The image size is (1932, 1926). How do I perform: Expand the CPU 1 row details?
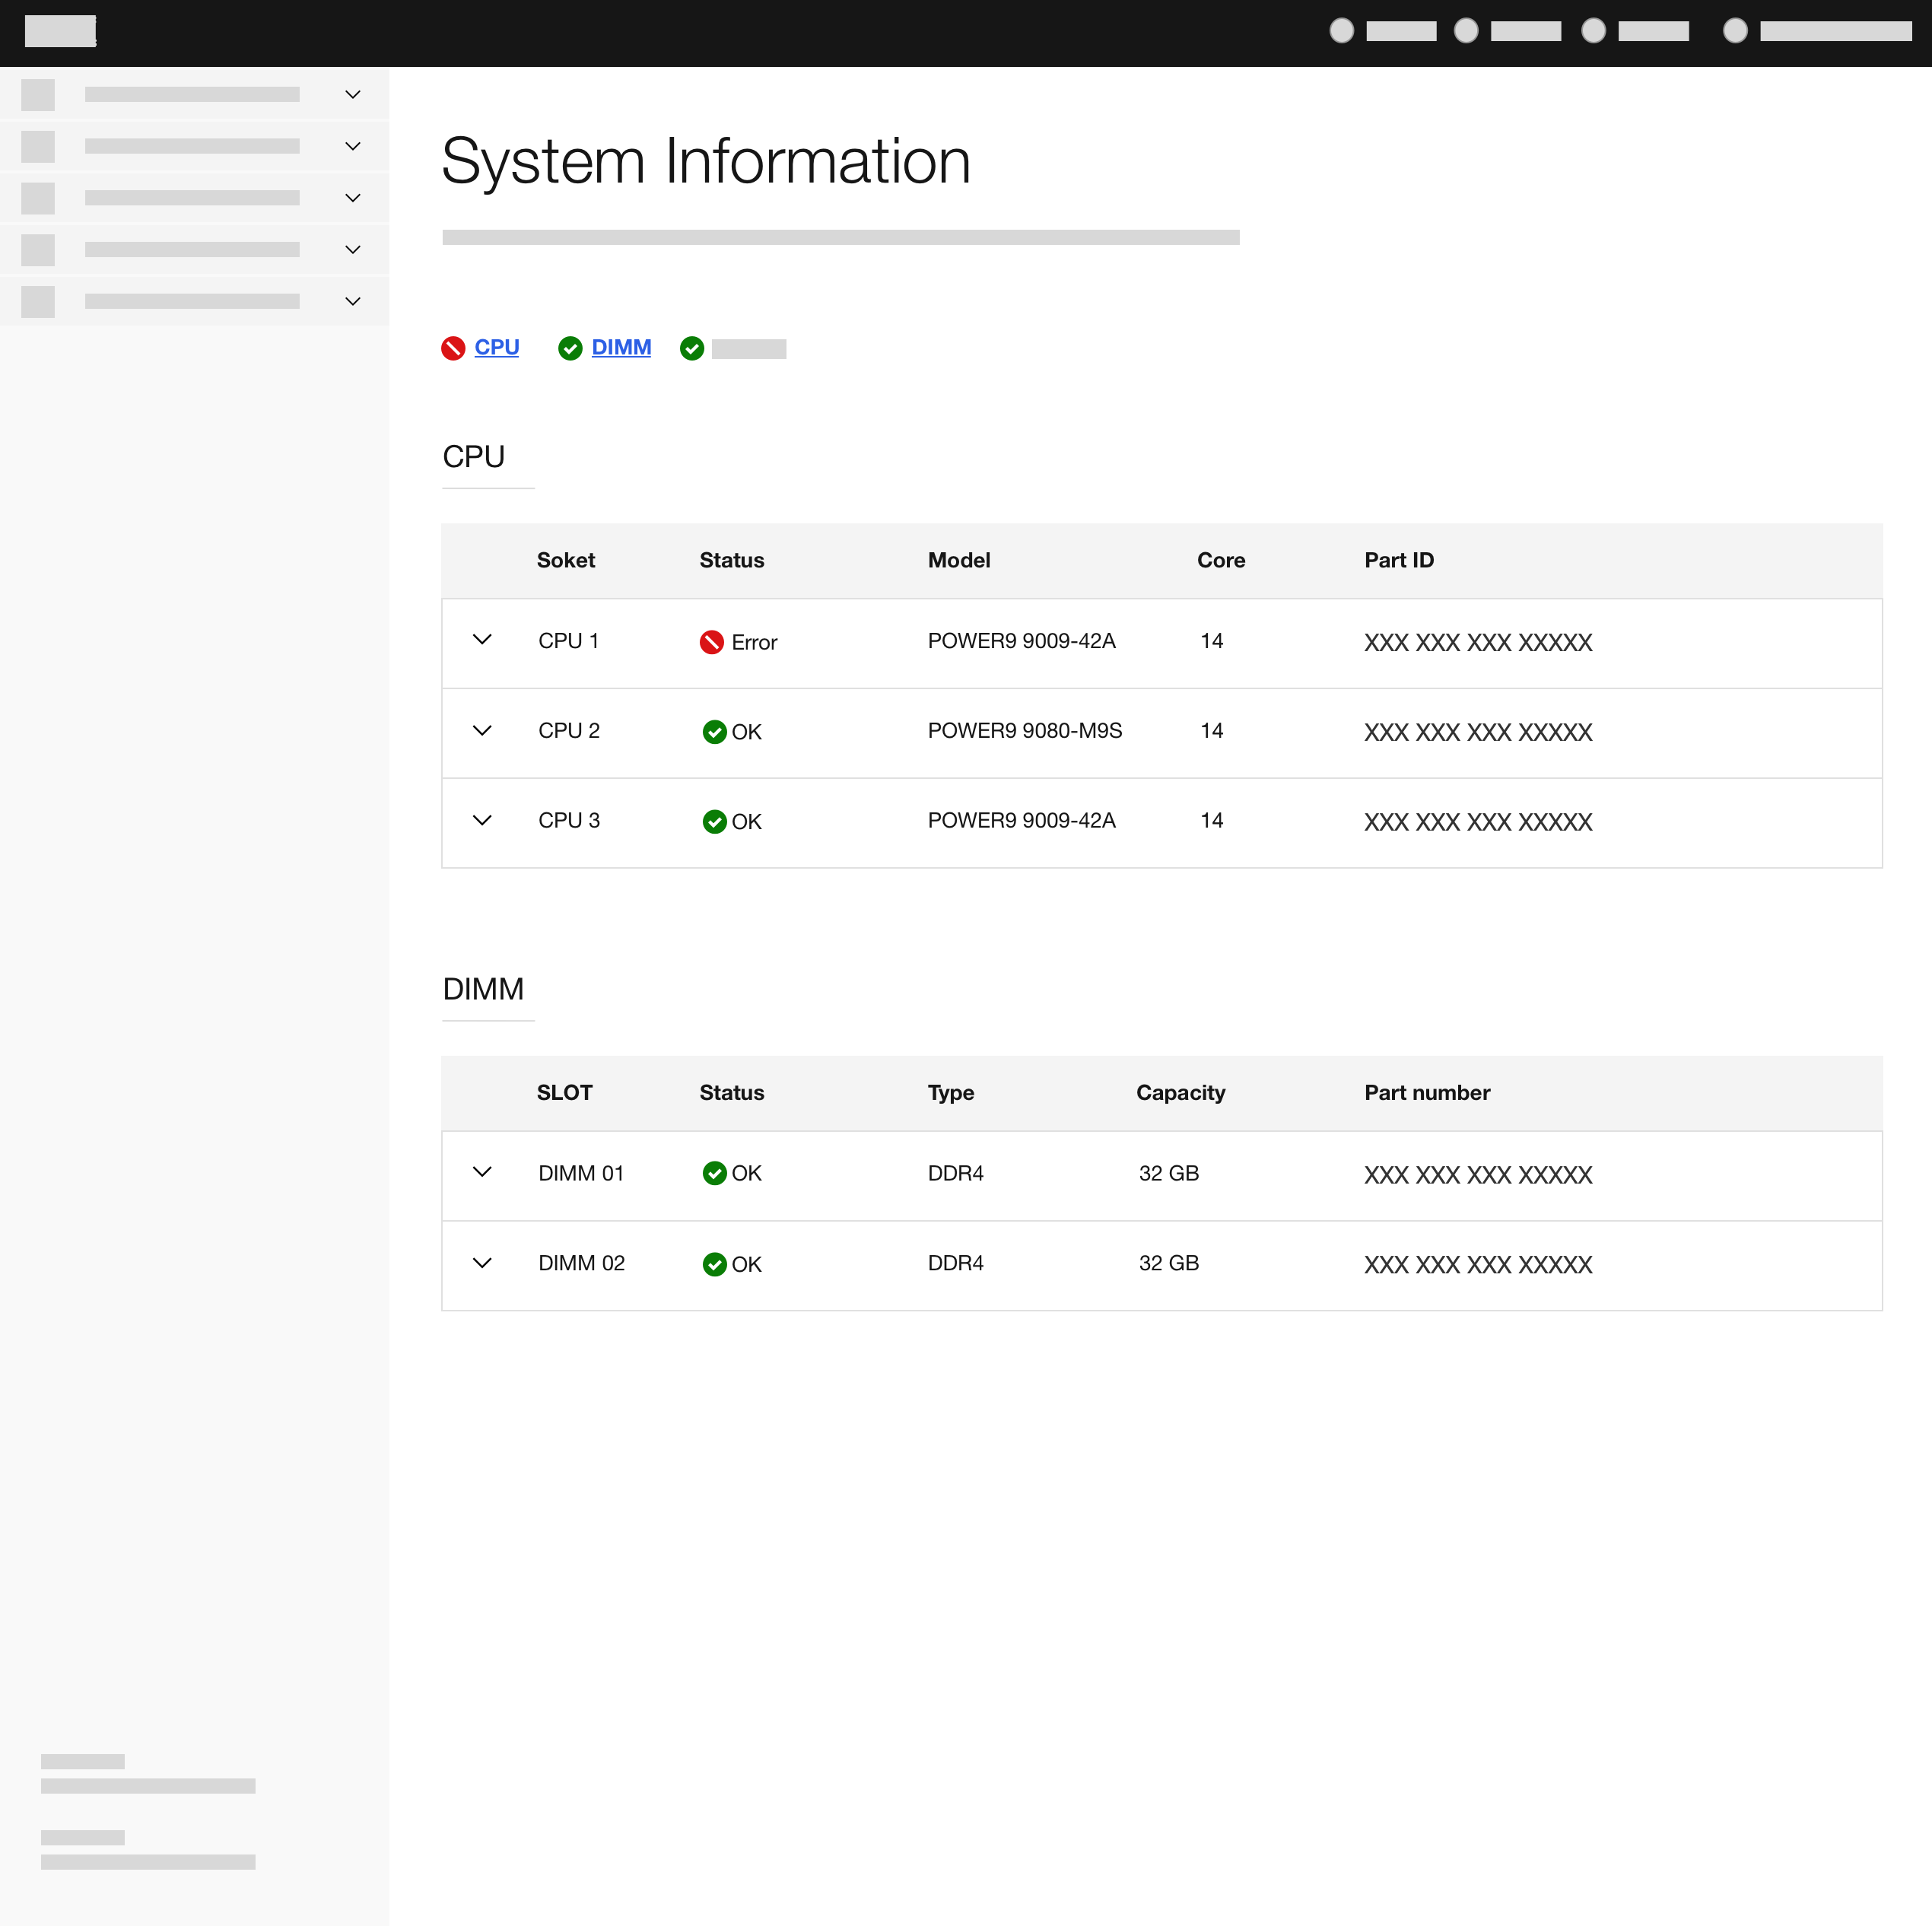pyautogui.click(x=483, y=640)
